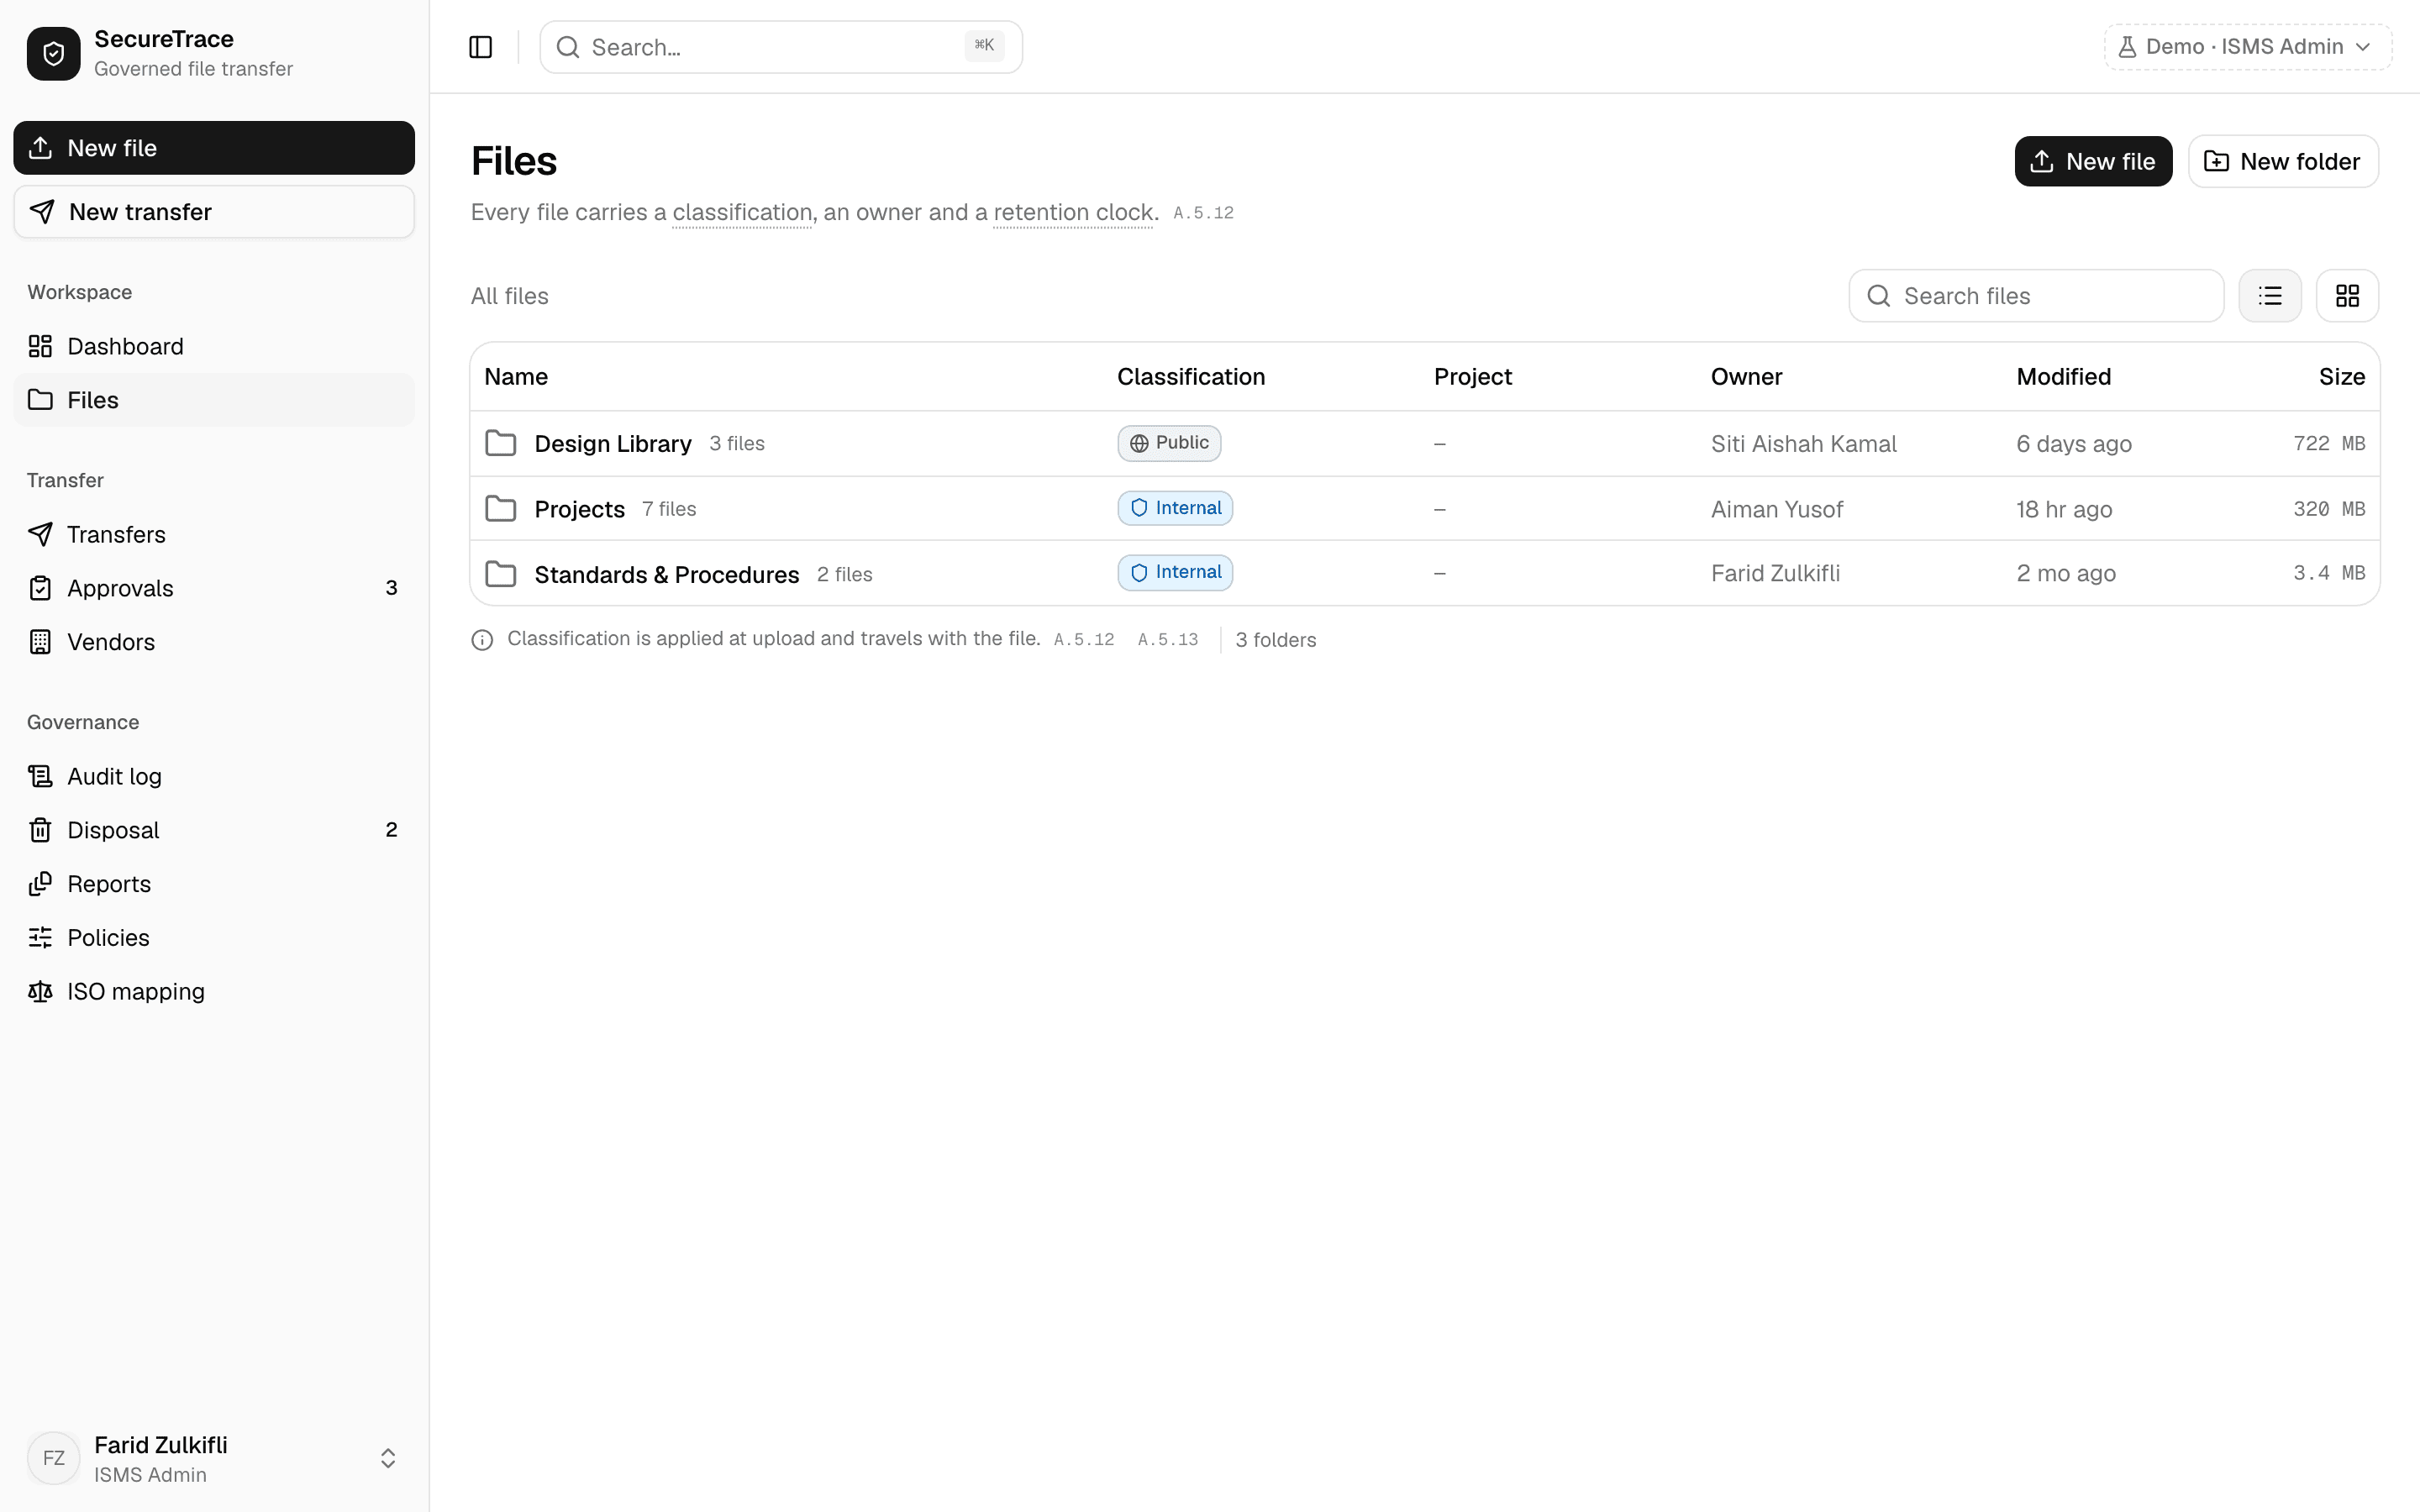Open the Reports page

click(214, 884)
